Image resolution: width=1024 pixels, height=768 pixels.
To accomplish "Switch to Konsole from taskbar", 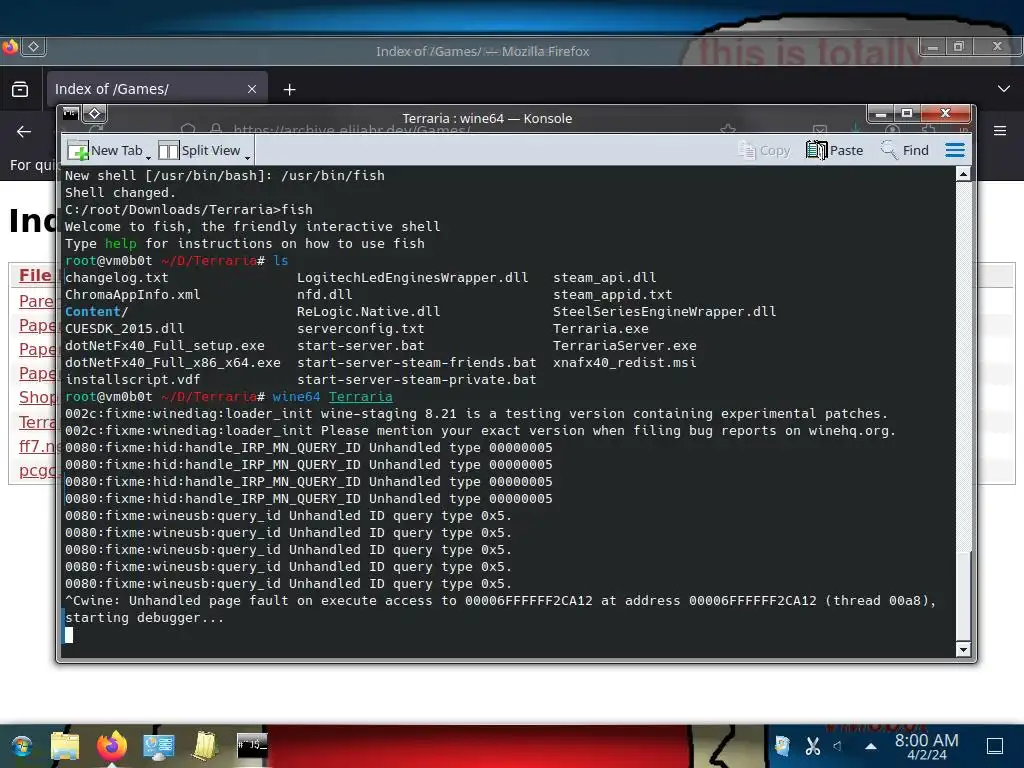I will (x=252, y=746).
